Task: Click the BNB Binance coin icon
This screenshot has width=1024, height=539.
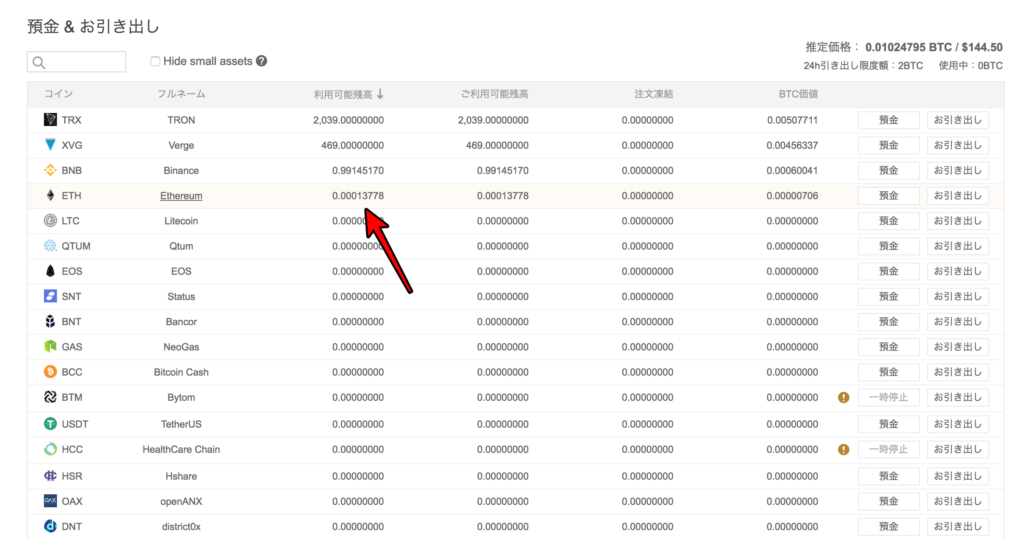Action: tap(50, 171)
